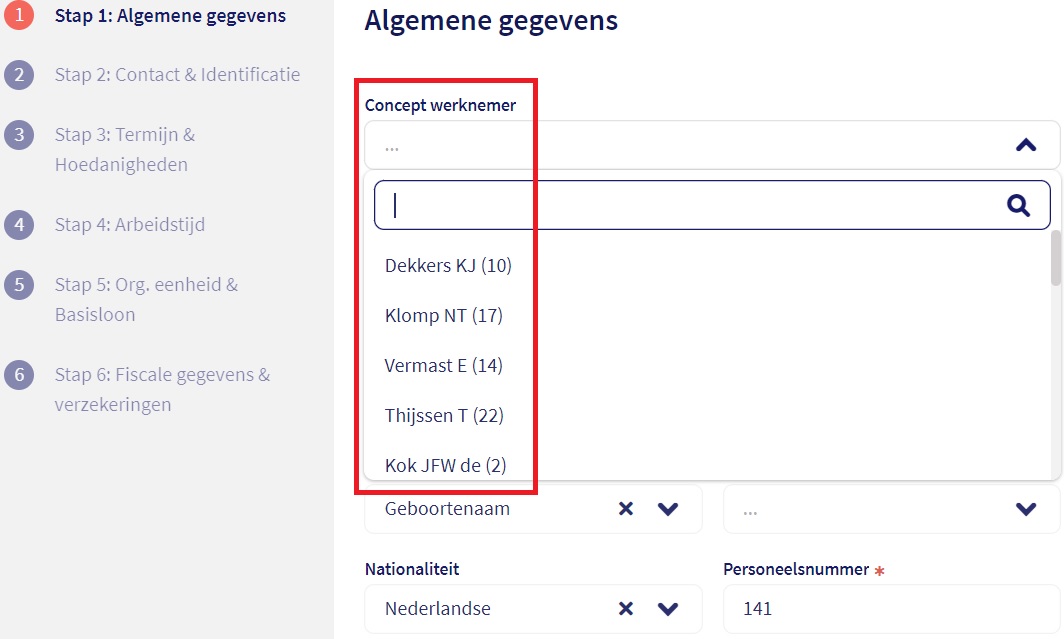Expand the Geboortenaam dropdown arrow

click(x=668, y=509)
